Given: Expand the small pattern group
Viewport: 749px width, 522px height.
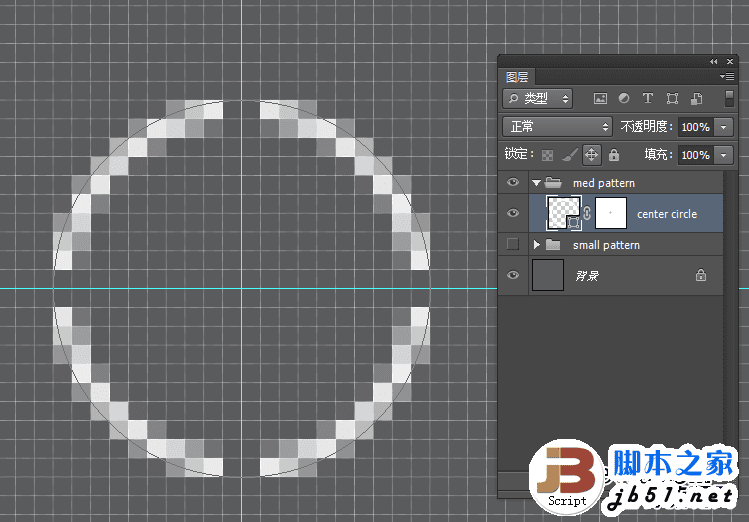Looking at the screenshot, I should click(537, 245).
